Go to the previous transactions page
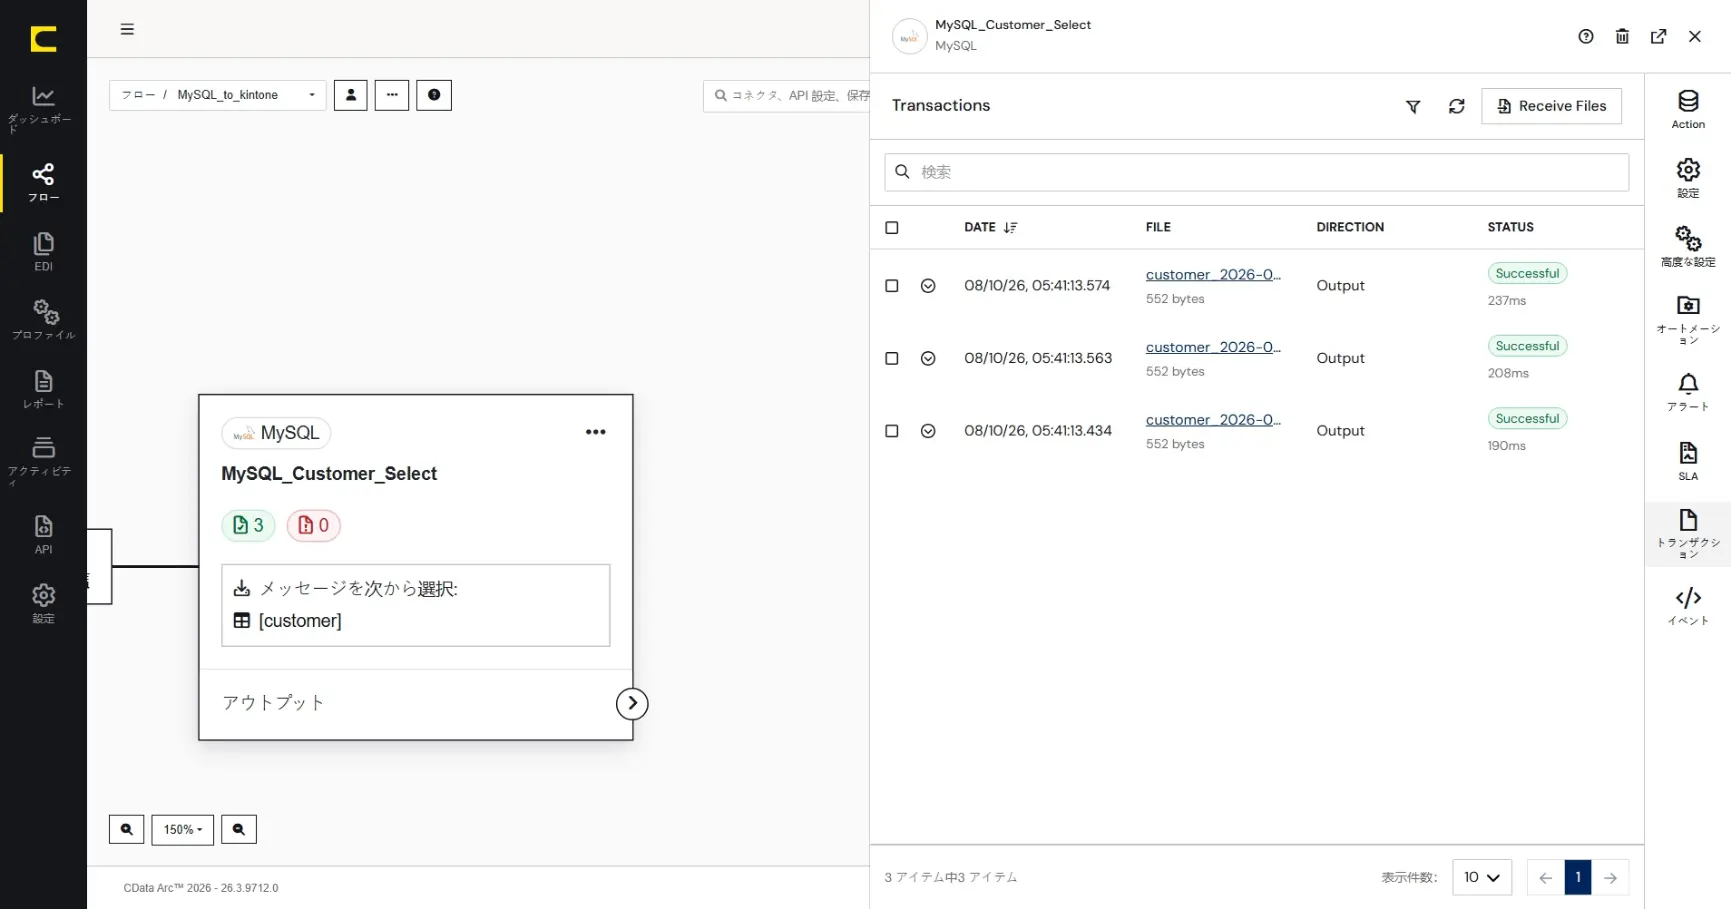 click(1545, 877)
